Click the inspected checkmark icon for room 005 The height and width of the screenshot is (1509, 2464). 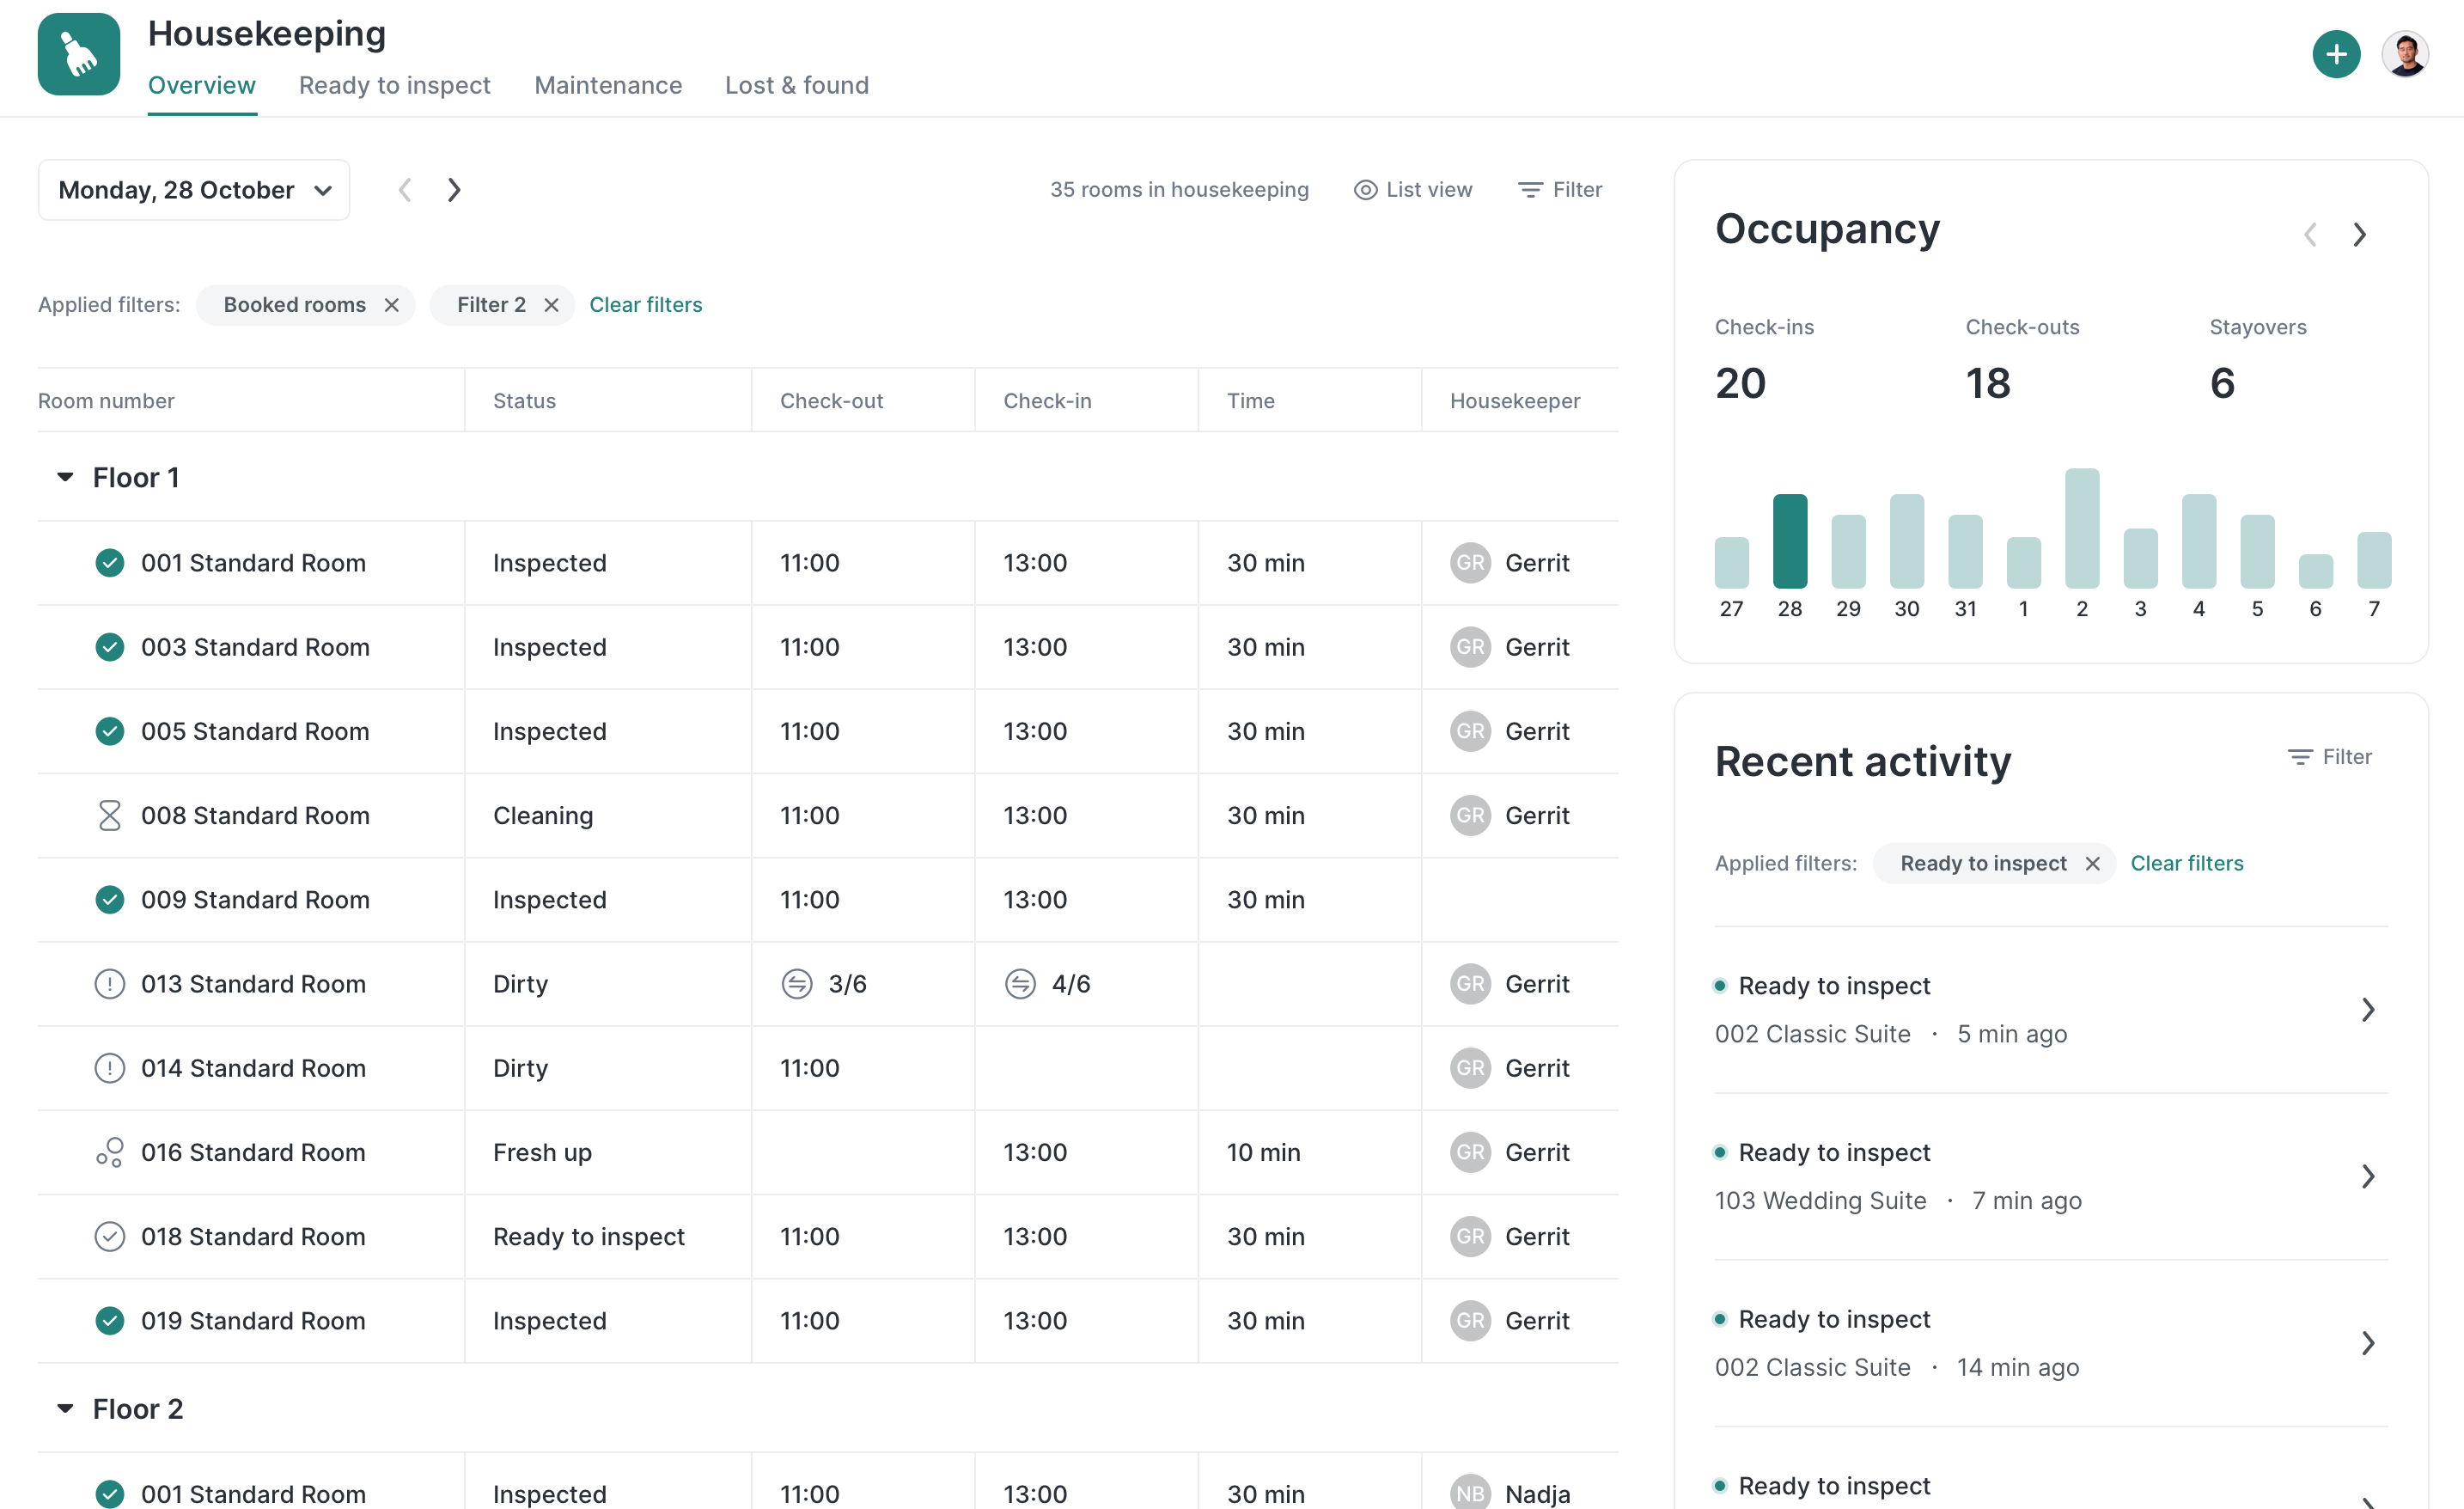click(110, 731)
